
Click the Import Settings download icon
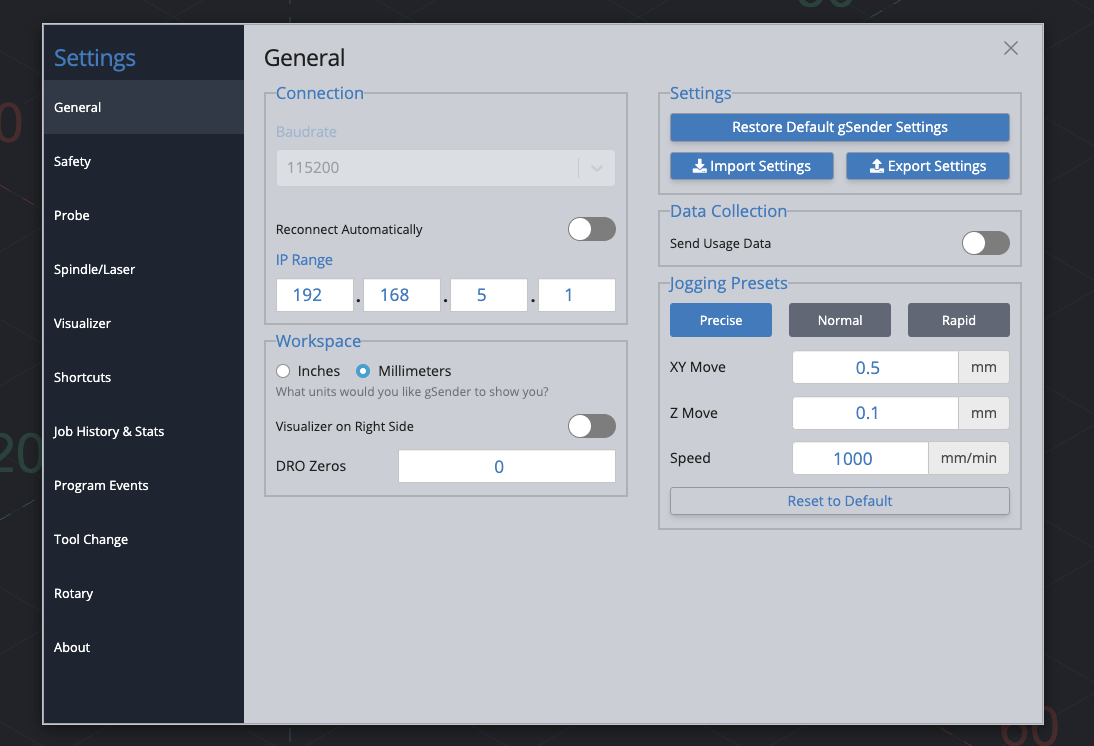699,166
